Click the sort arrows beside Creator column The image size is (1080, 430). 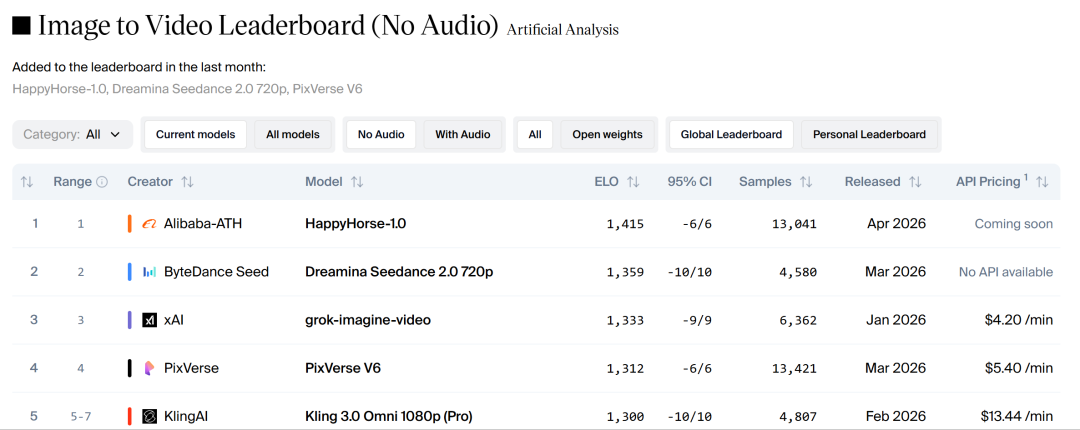point(187,182)
